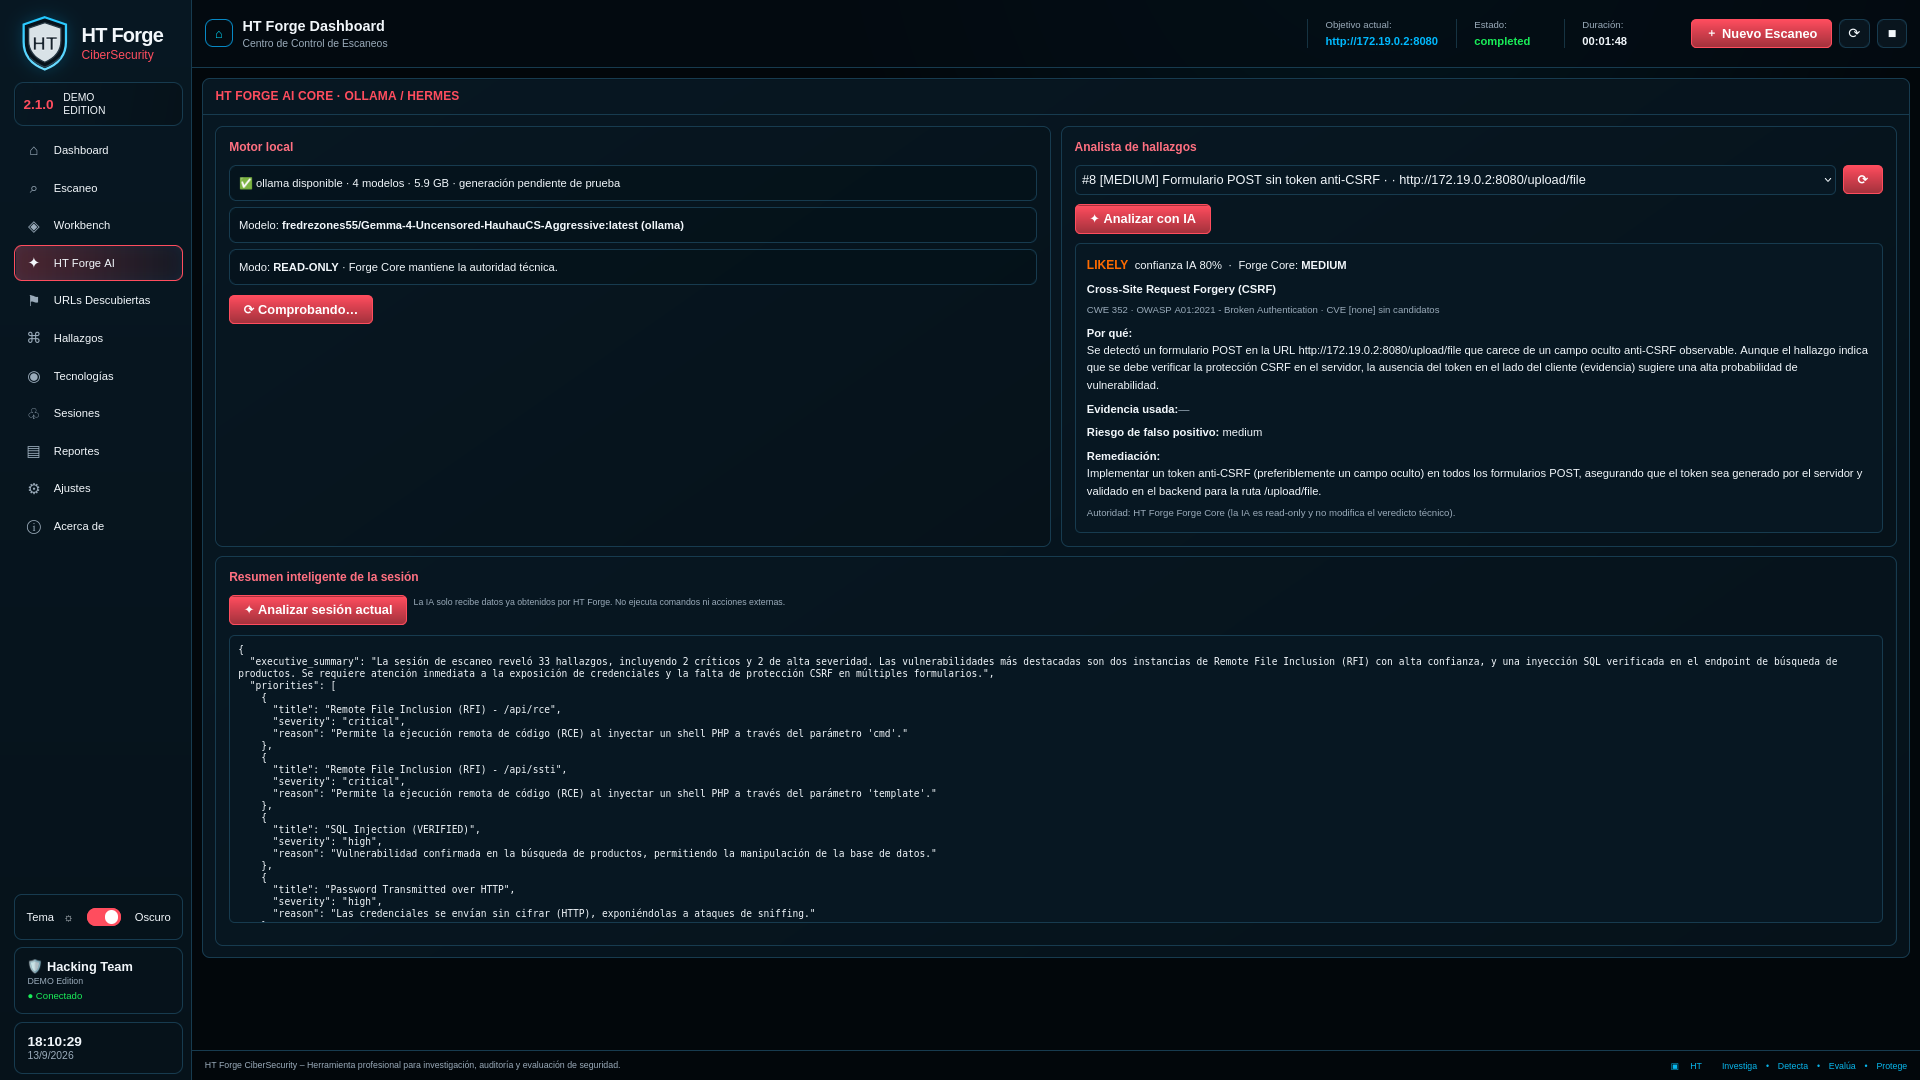Open Tecnologías in the sidebar
The height and width of the screenshot is (1080, 1920).
point(98,376)
